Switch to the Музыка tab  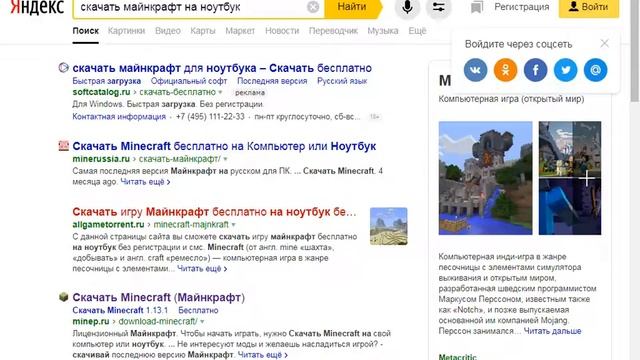pyautogui.click(x=383, y=31)
